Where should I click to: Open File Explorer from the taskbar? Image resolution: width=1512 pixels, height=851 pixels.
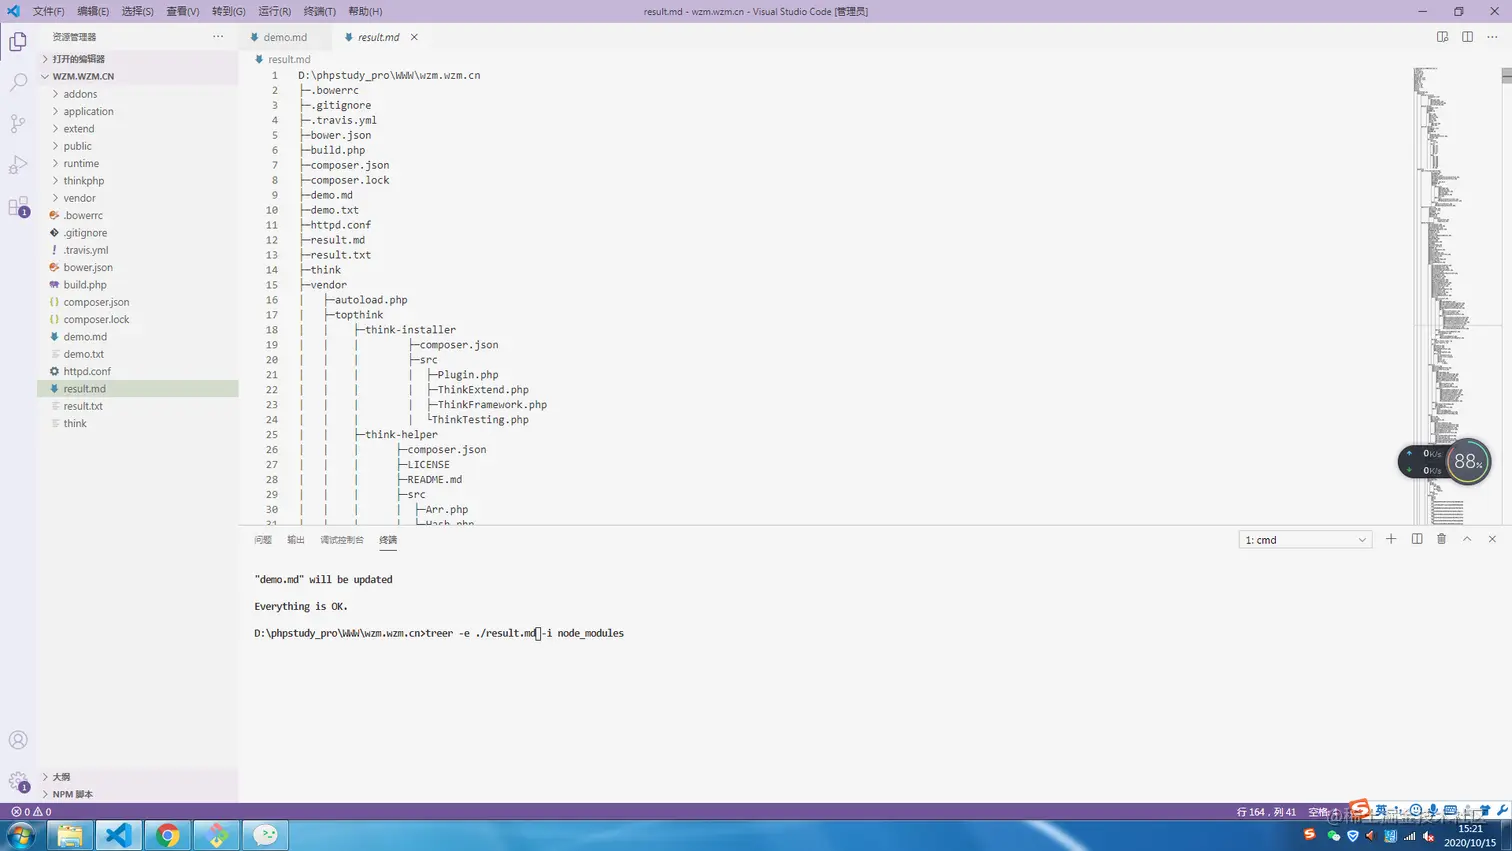click(x=70, y=835)
